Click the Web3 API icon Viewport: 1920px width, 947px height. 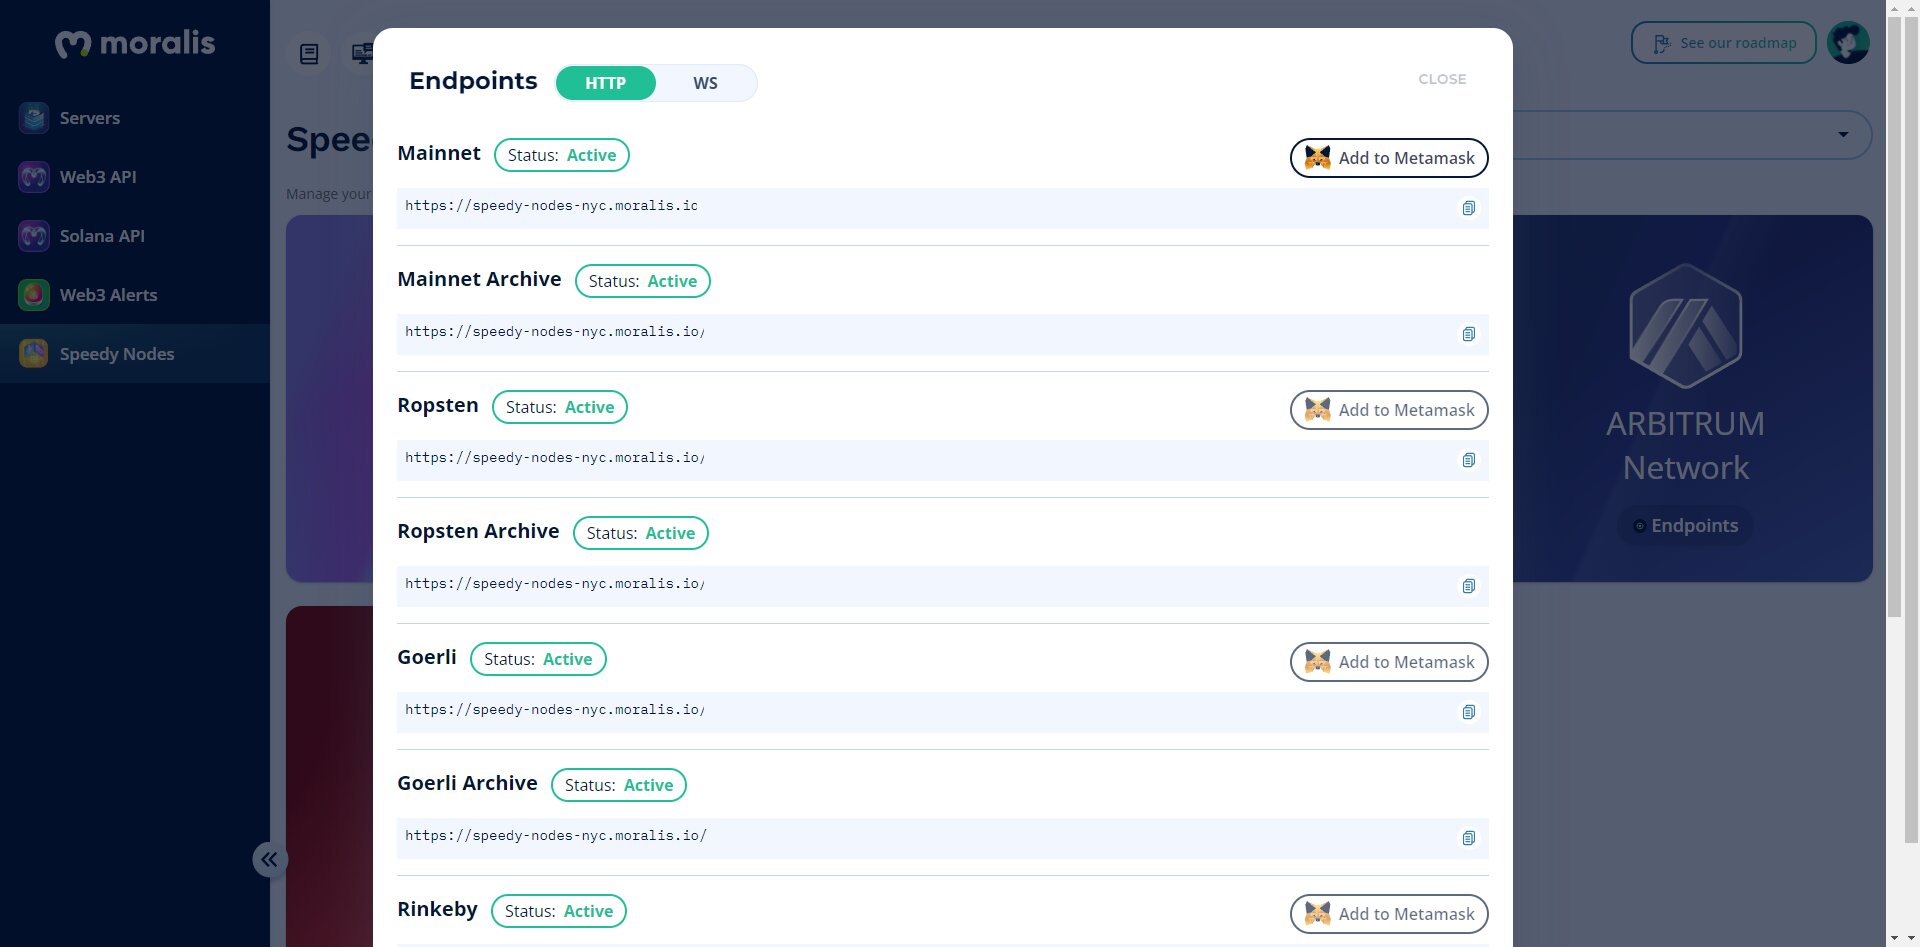tap(34, 177)
